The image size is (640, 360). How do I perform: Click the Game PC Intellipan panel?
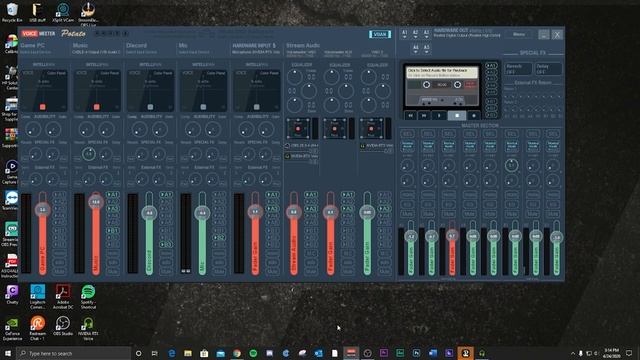(x=44, y=90)
